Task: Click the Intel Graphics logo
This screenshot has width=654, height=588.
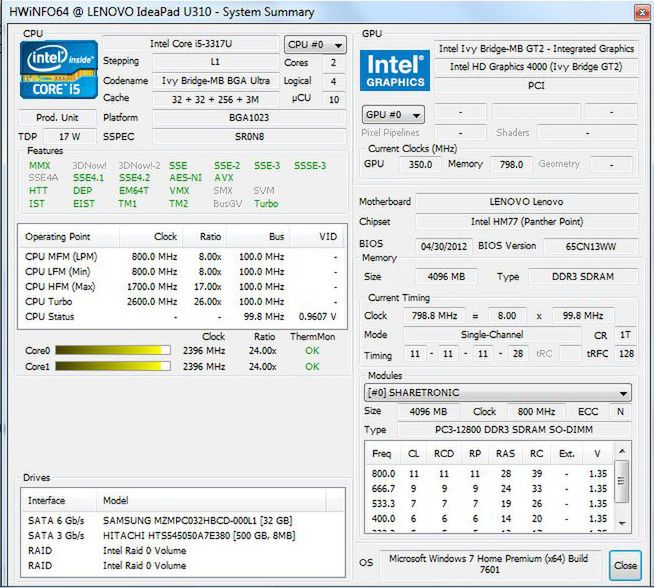Action: point(395,70)
